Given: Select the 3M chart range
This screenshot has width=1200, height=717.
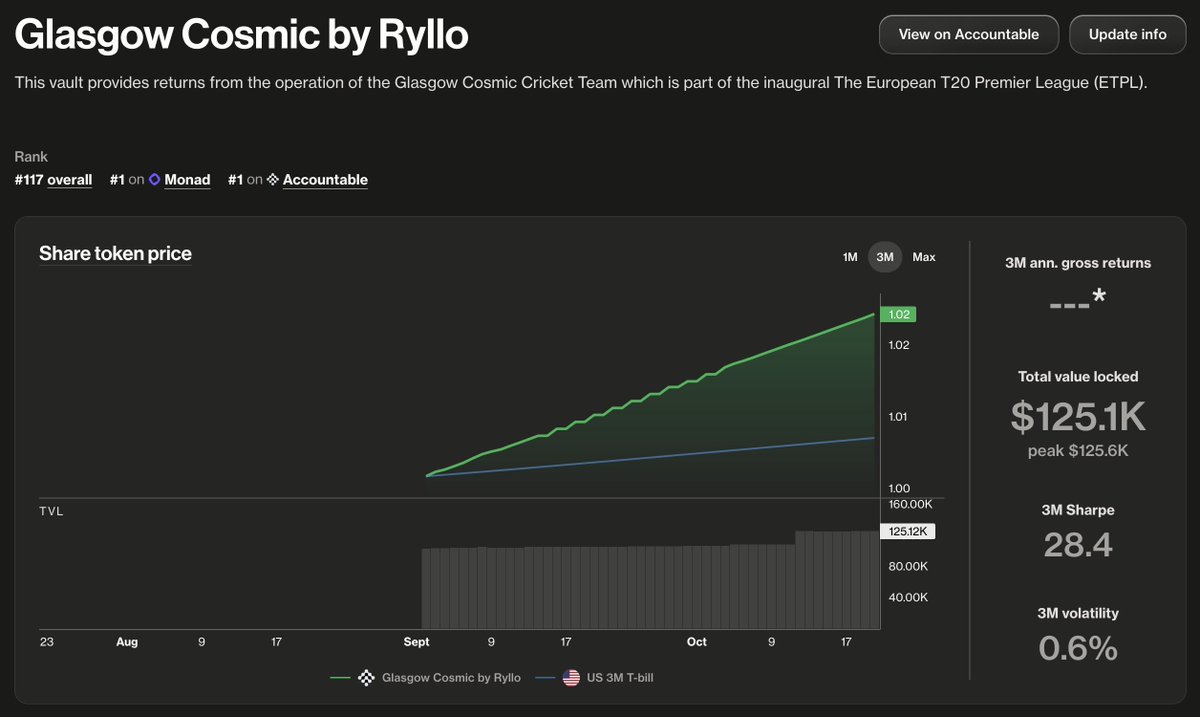Looking at the screenshot, I should [885, 257].
